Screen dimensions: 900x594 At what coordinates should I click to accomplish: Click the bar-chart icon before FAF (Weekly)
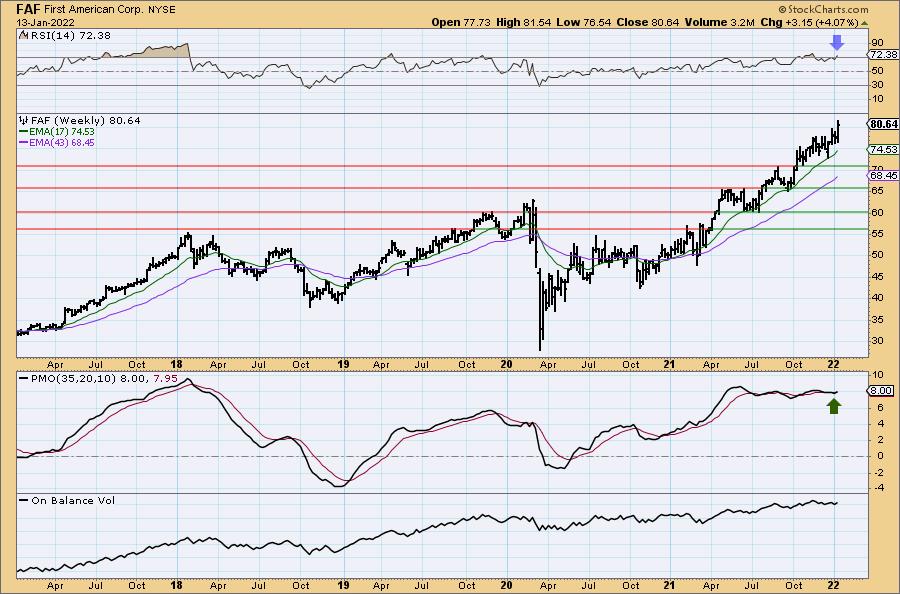click(x=24, y=121)
